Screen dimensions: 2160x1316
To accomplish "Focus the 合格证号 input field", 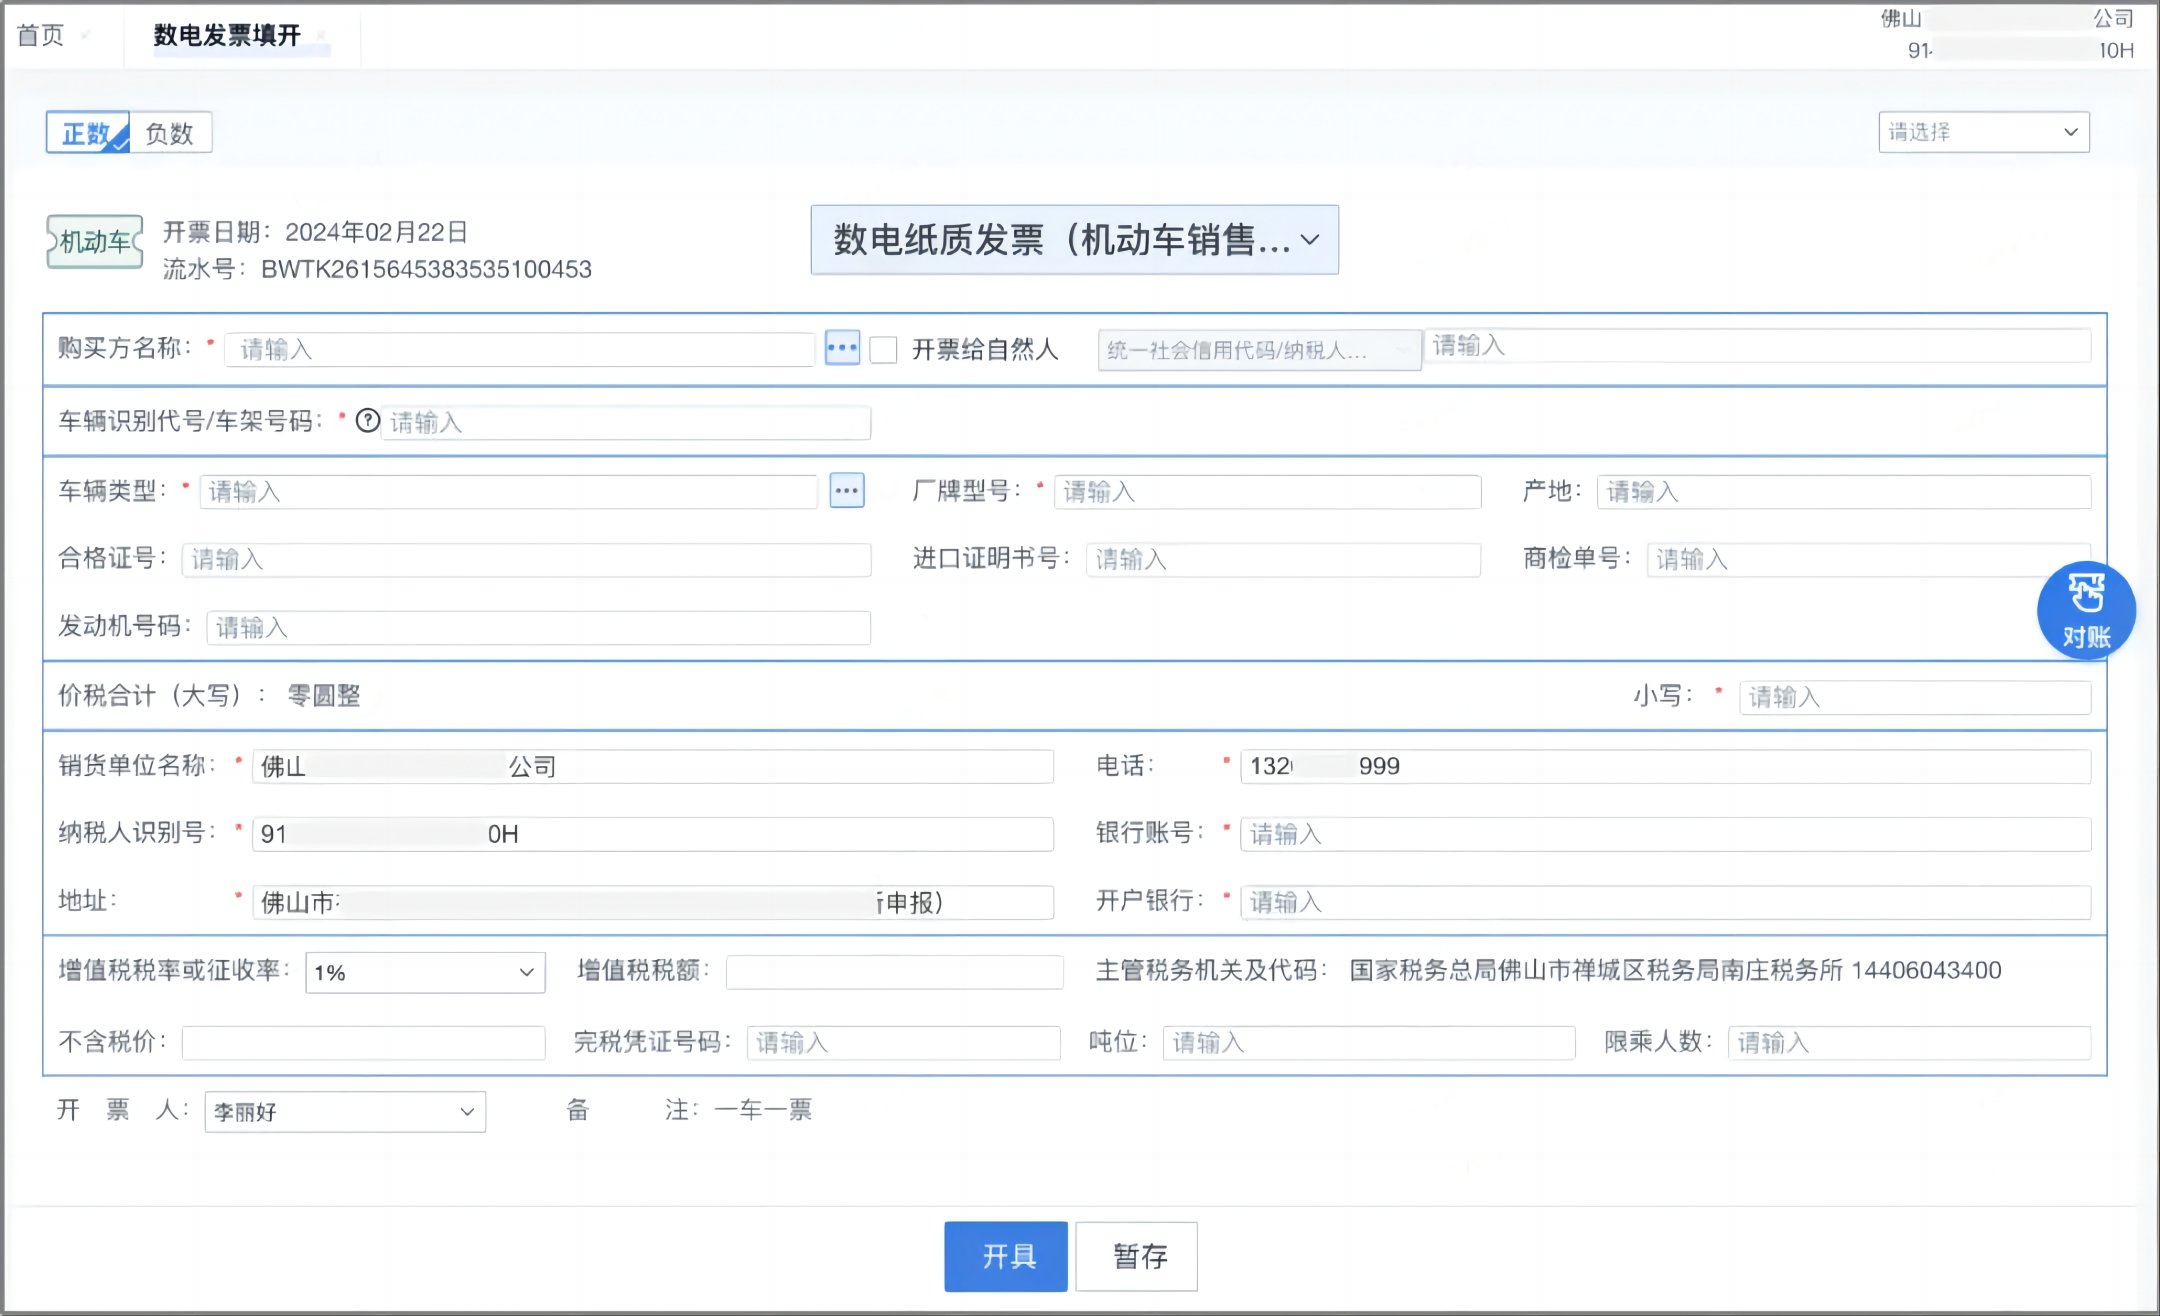I will [x=526, y=559].
